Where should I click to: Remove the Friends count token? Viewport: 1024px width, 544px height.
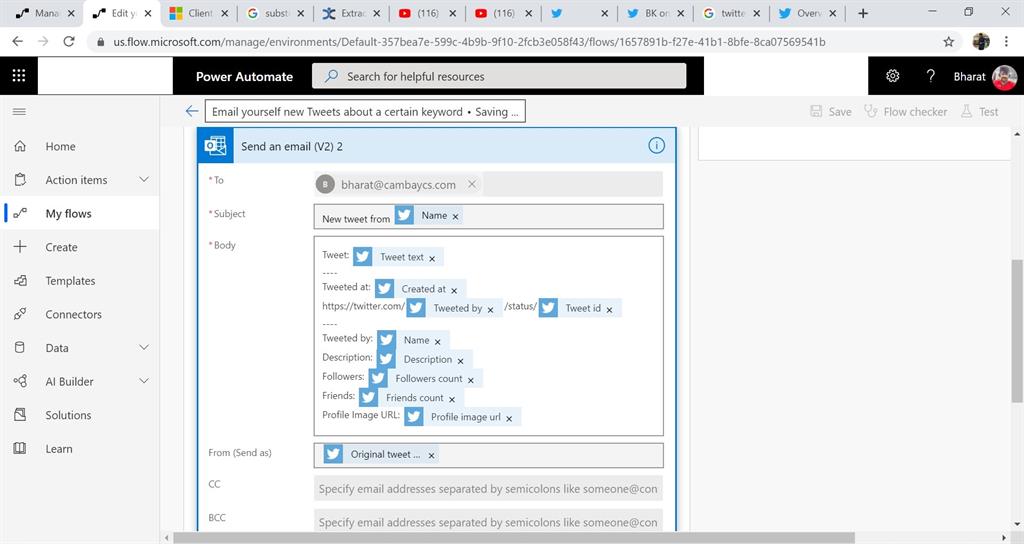coord(451,399)
